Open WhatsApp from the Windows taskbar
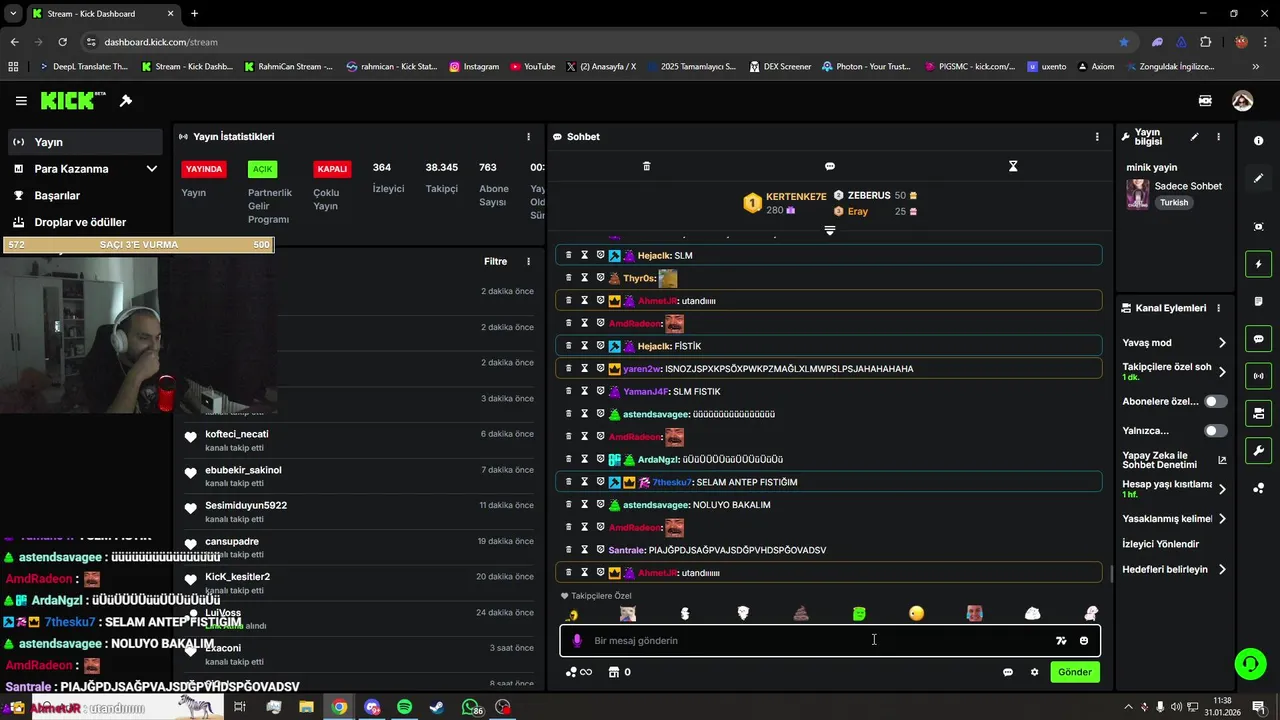This screenshot has width=1280, height=720. [471, 707]
